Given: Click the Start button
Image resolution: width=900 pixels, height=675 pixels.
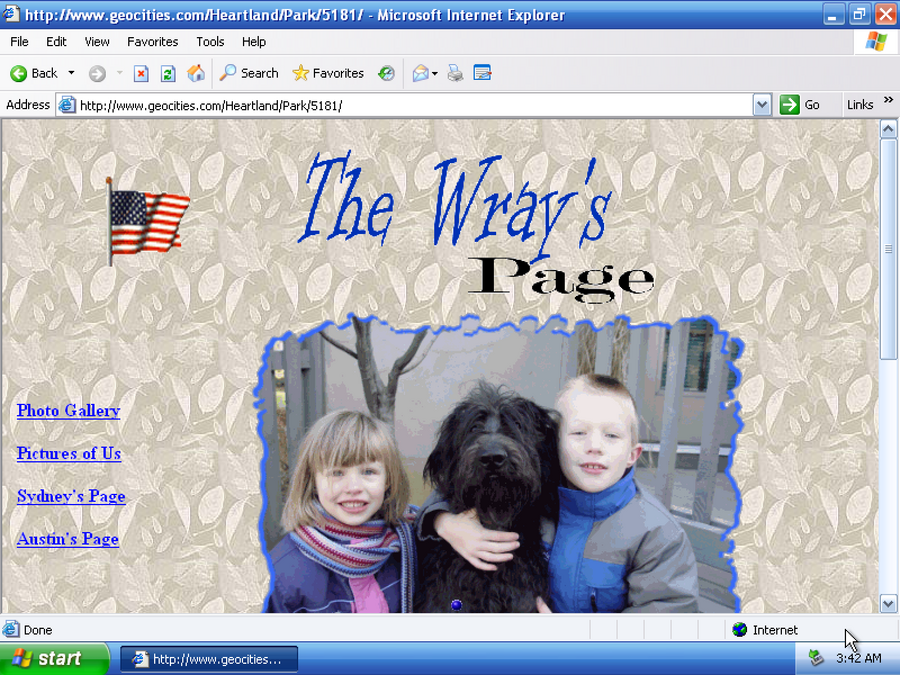Looking at the screenshot, I should pos(55,658).
